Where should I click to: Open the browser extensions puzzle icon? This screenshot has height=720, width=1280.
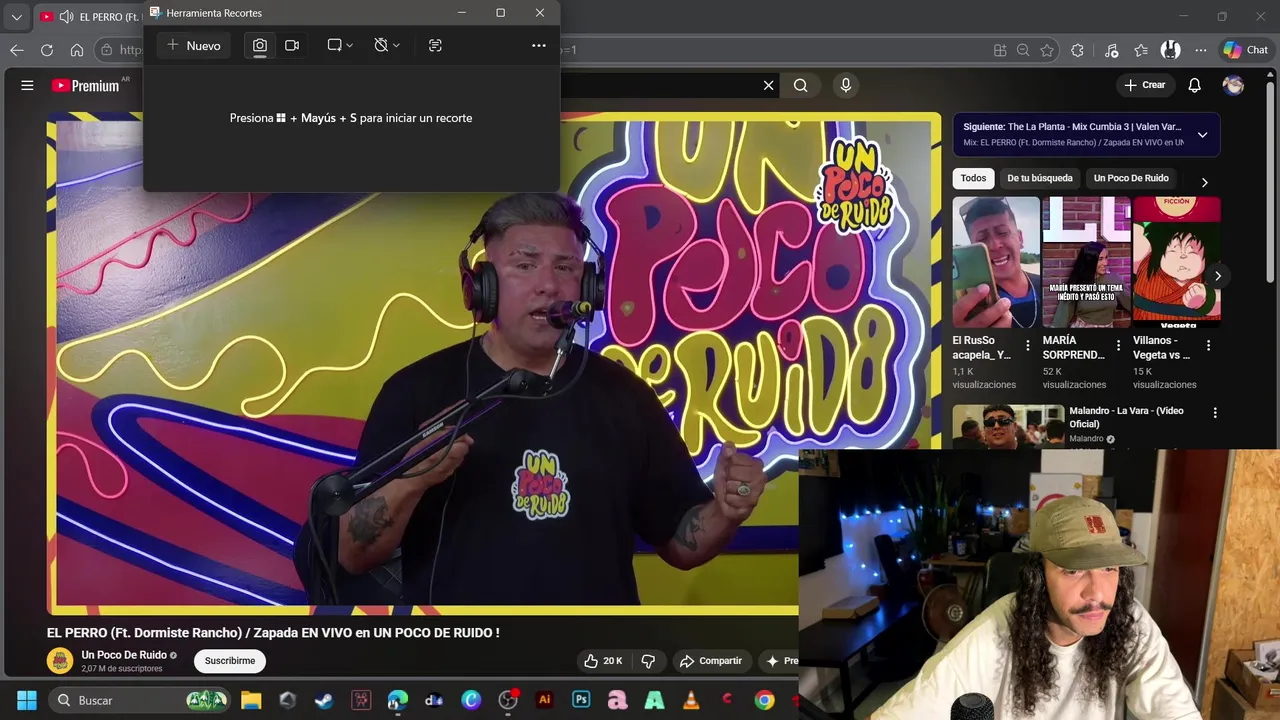pos(1077,50)
